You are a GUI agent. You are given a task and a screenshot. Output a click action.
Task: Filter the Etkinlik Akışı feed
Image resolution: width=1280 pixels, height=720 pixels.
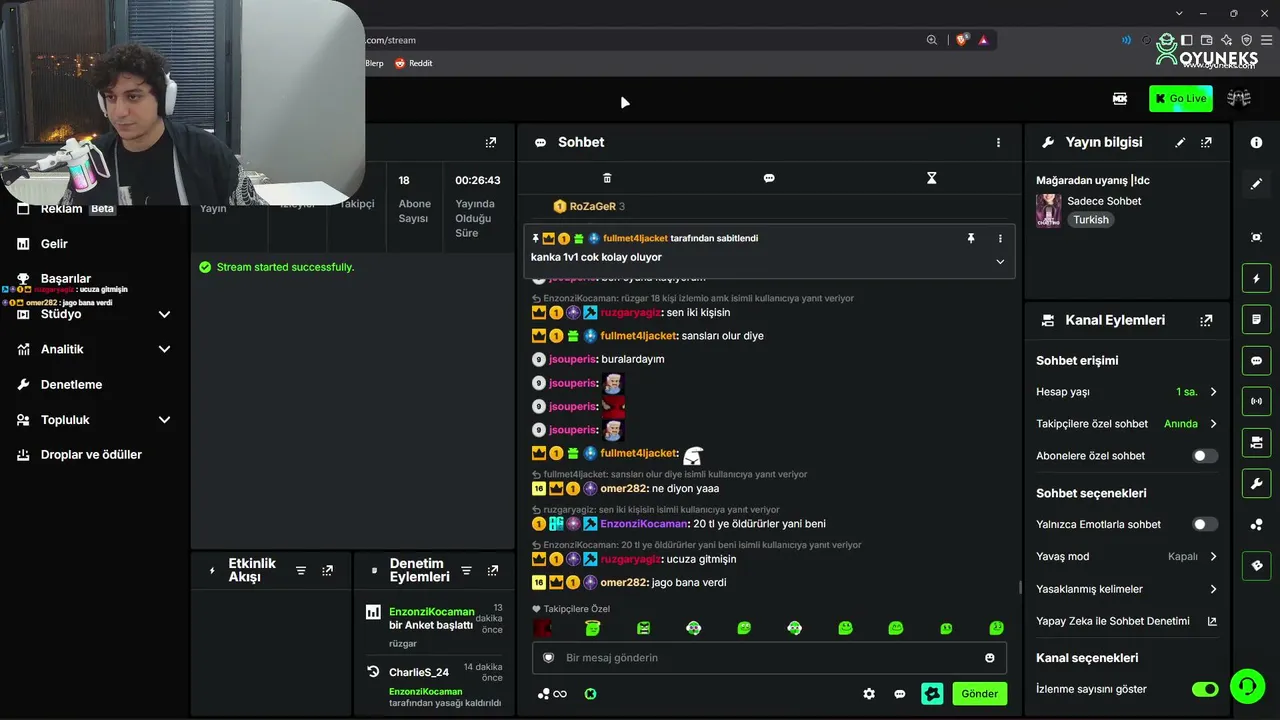pyautogui.click(x=301, y=571)
